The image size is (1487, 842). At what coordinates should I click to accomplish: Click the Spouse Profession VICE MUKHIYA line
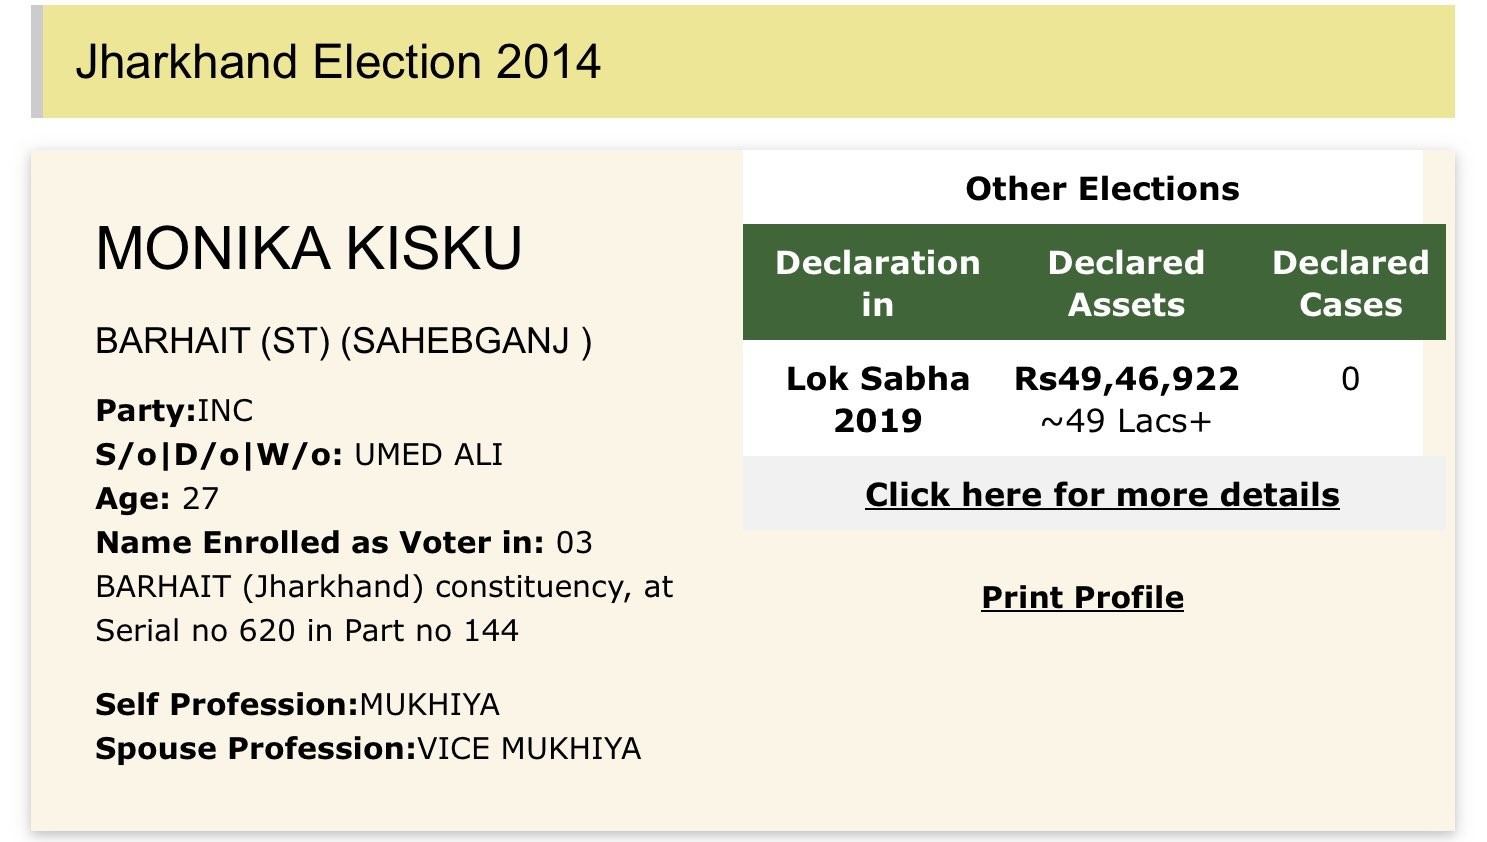tap(368, 749)
